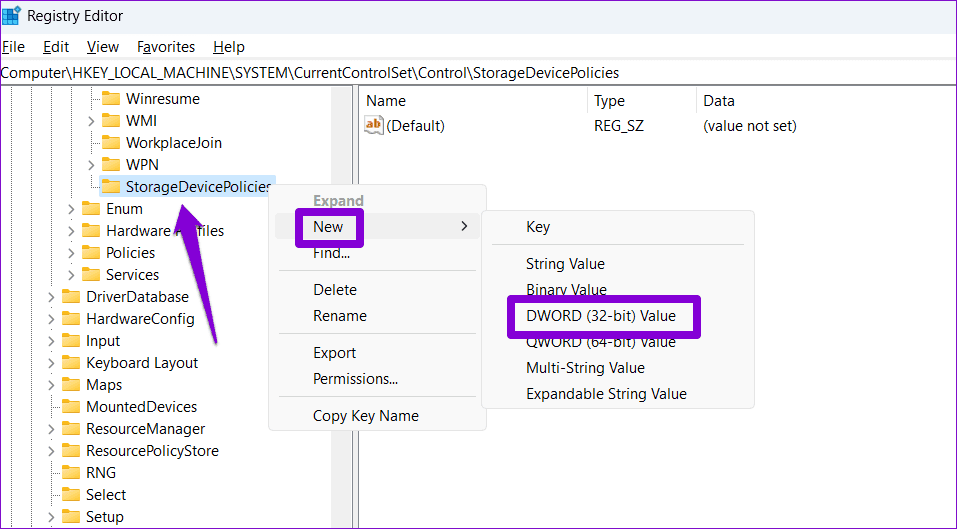Click the Maps folder icon
This screenshot has height=529, width=957.
point(71,384)
